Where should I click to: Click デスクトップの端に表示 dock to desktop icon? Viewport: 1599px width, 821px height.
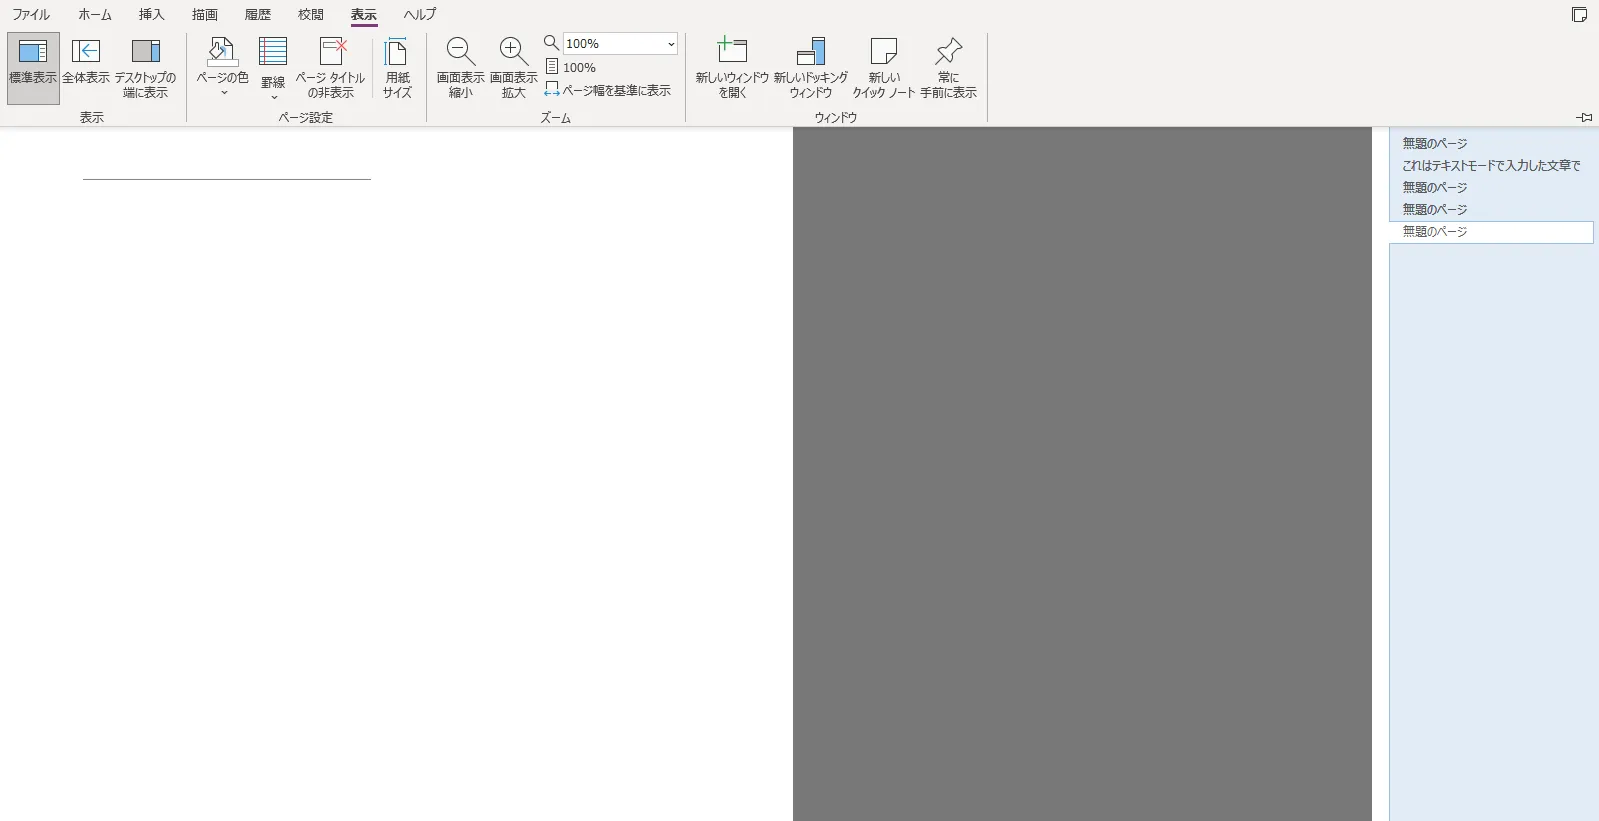[x=145, y=67]
